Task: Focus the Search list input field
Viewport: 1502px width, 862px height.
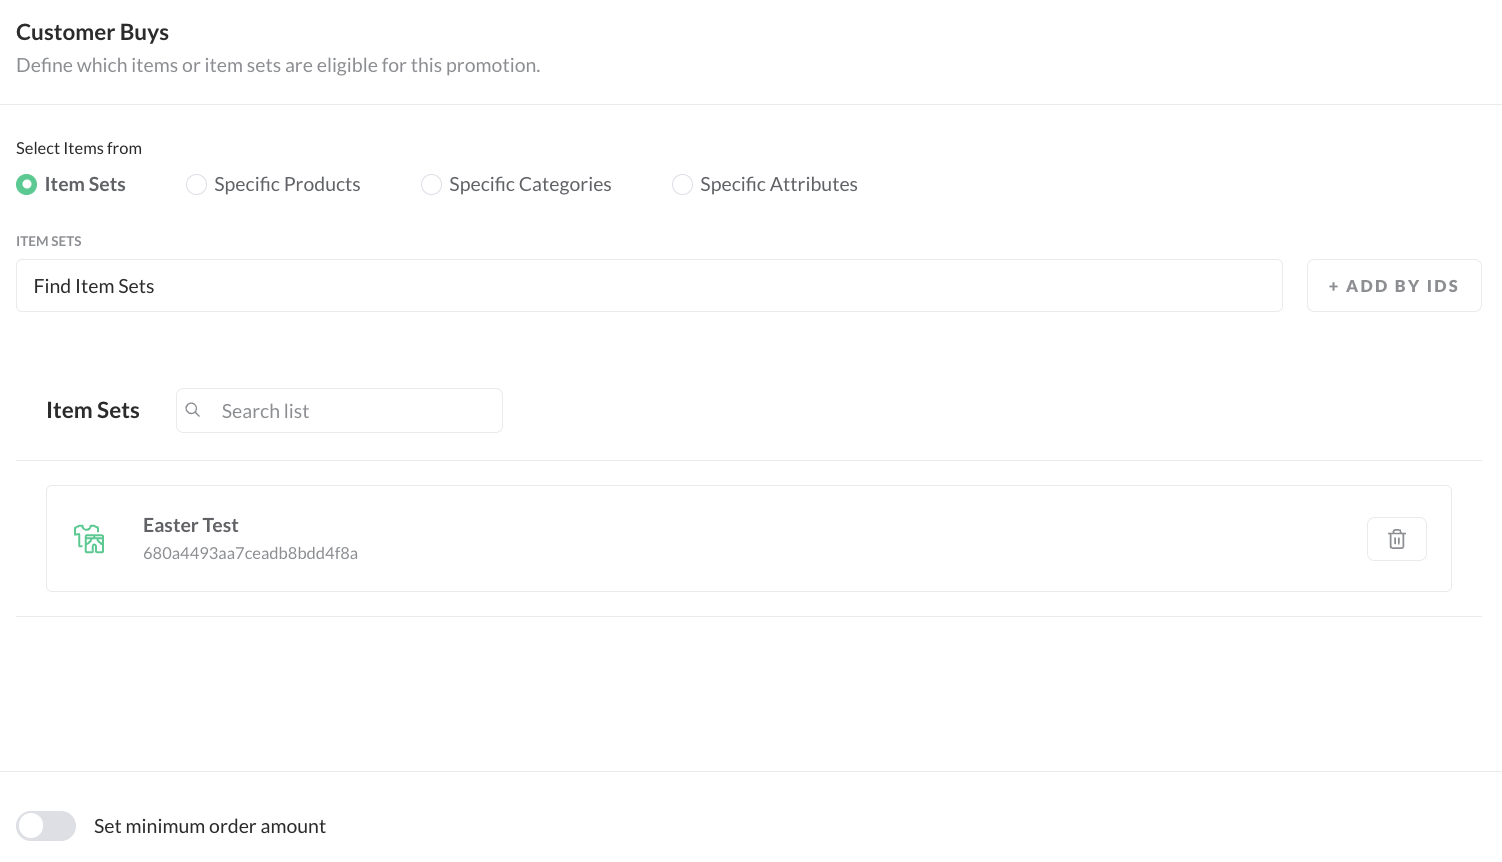Action: click(x=355, y=411)
